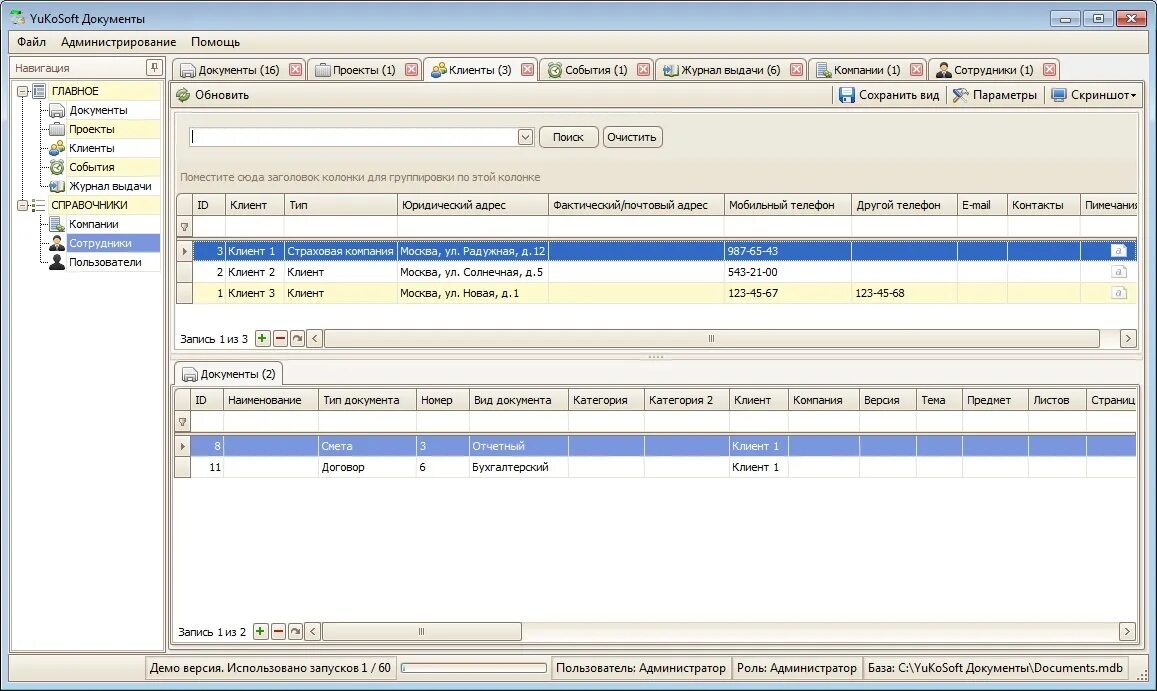
Task: Switch to the Сотрудники (1) tab
Action: pyautogui.click(x=993, y=70)
